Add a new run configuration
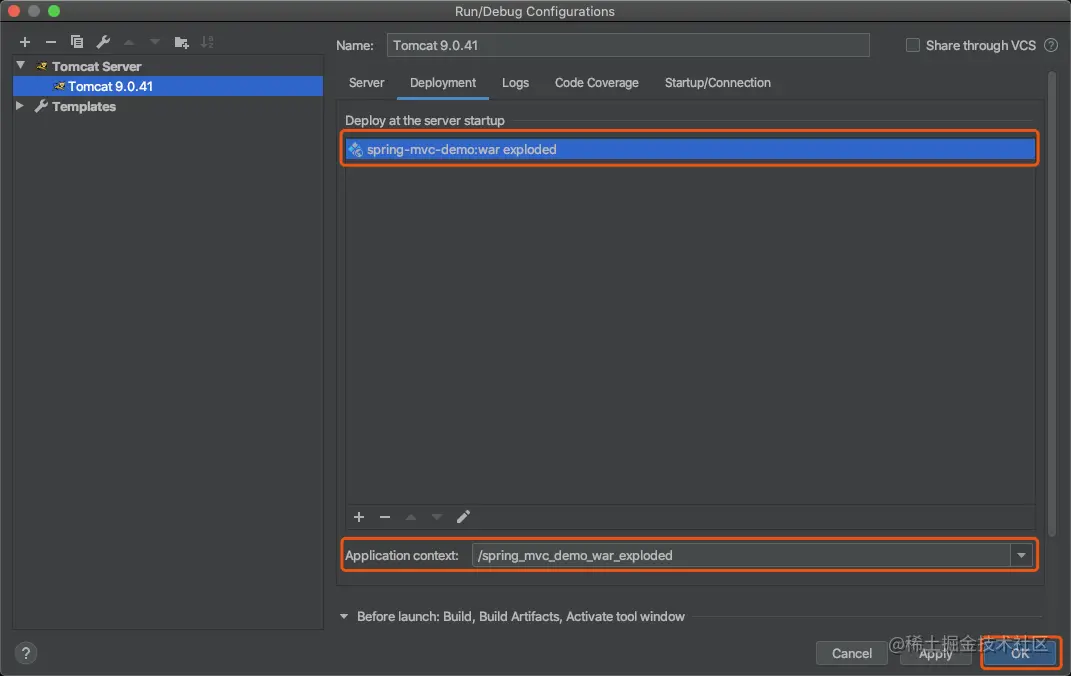Viewport: 1071px width, 676px height. click(x=25, y=42)
